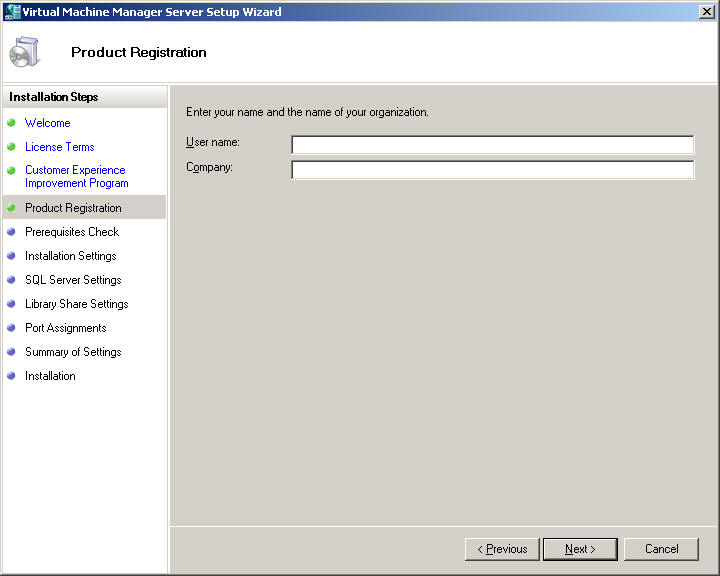Click blue bullet beside Prerequisites Check
720x576 pixels.
[x=11, y=232]
